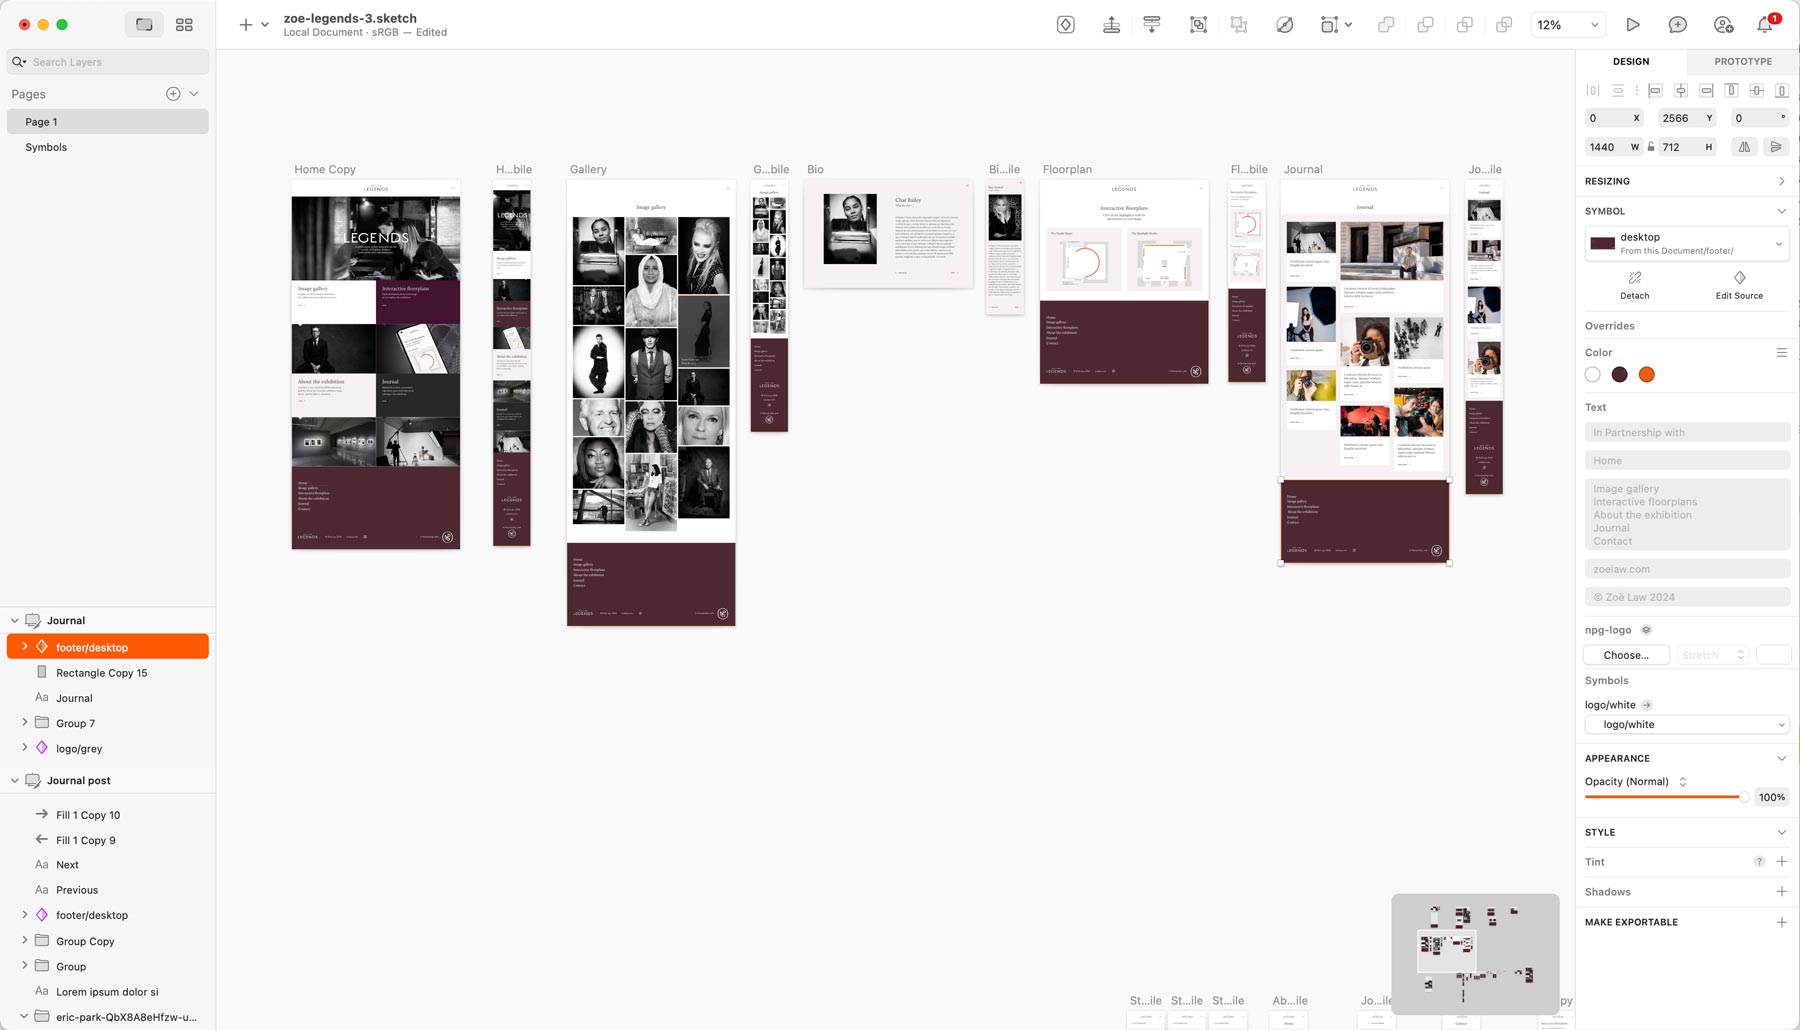
Task: Open the 12% zoom dropdown
Action: pyautogui.click(x=1568, y=25)
